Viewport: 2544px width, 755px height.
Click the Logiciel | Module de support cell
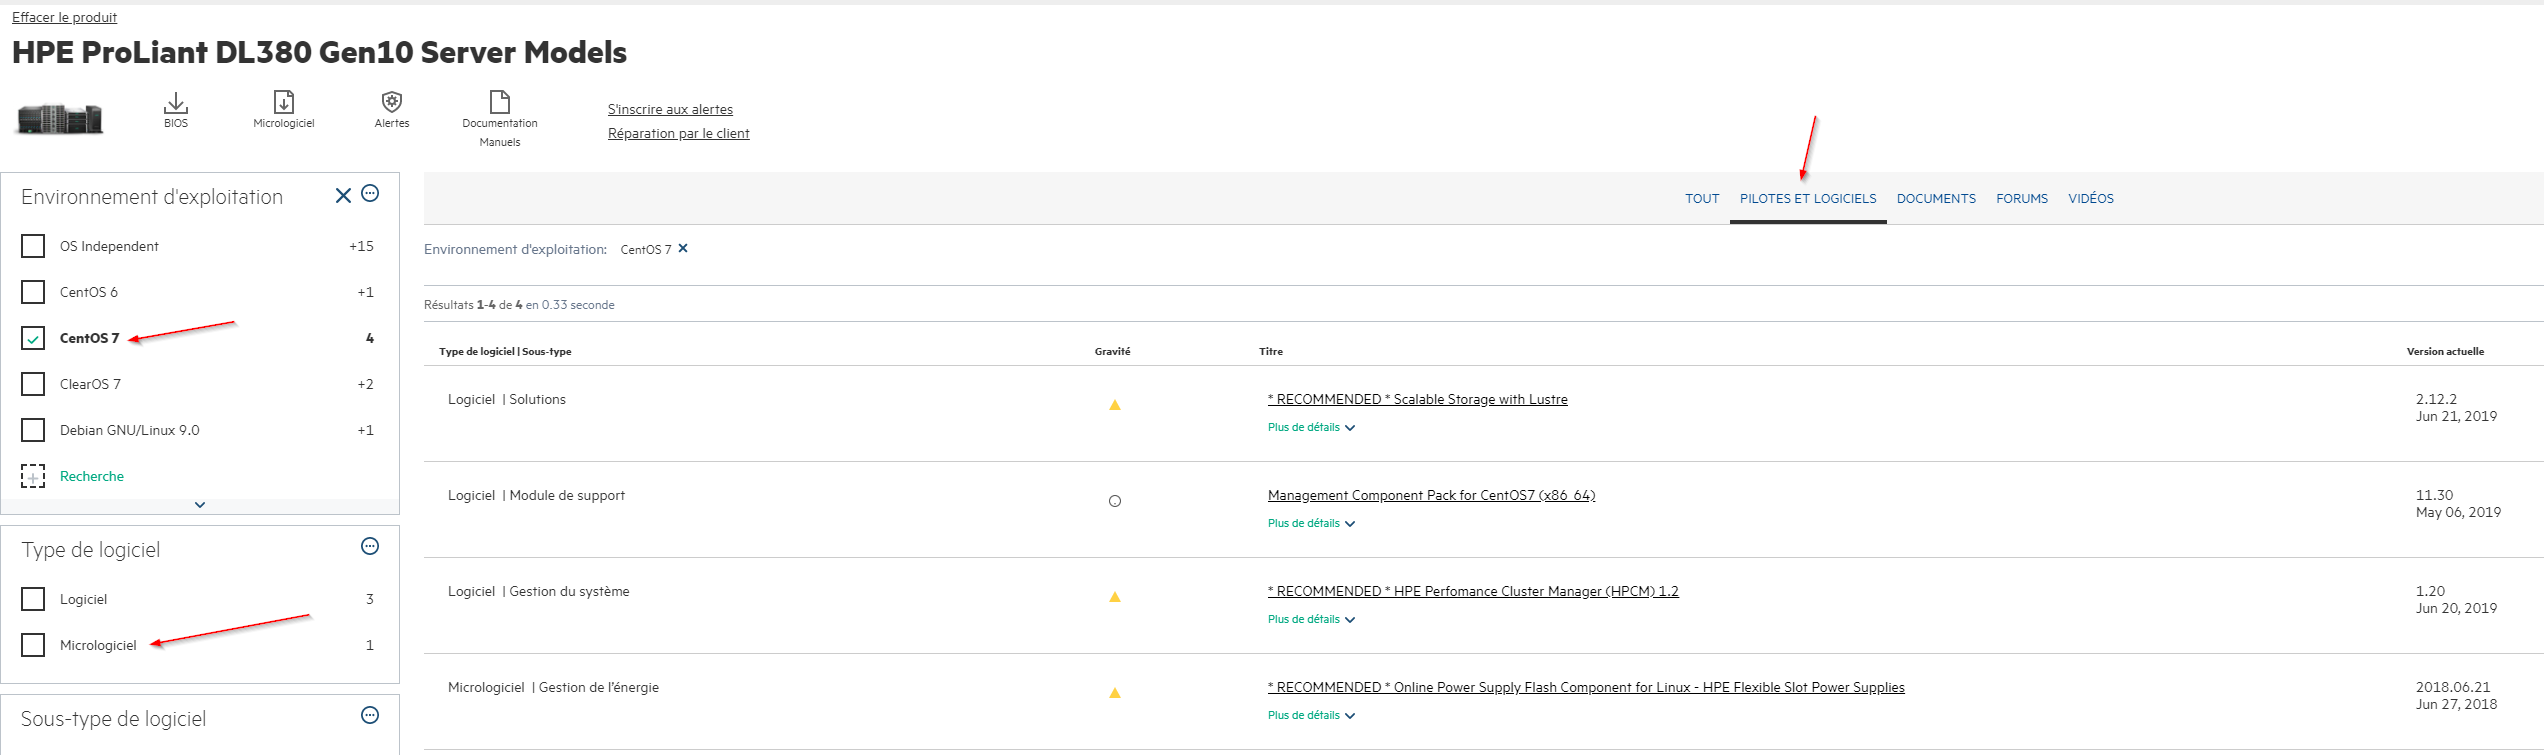tap(536, 495)
